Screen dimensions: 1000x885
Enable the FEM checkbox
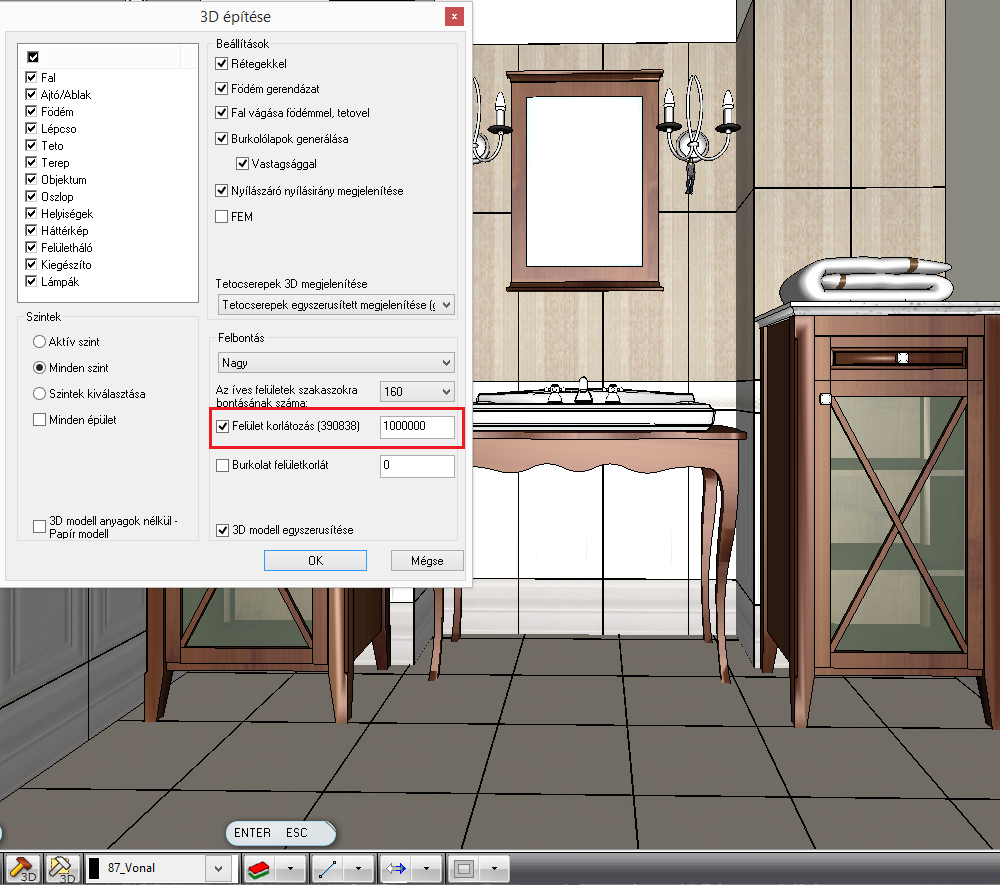click(x=223, y=216)
